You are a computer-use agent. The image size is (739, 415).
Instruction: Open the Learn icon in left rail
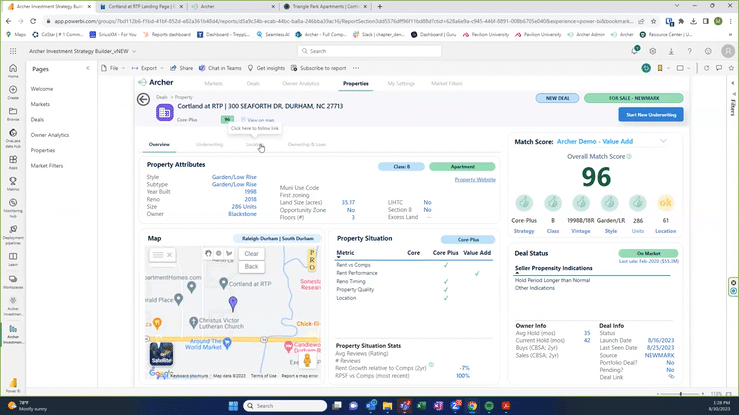13,259
